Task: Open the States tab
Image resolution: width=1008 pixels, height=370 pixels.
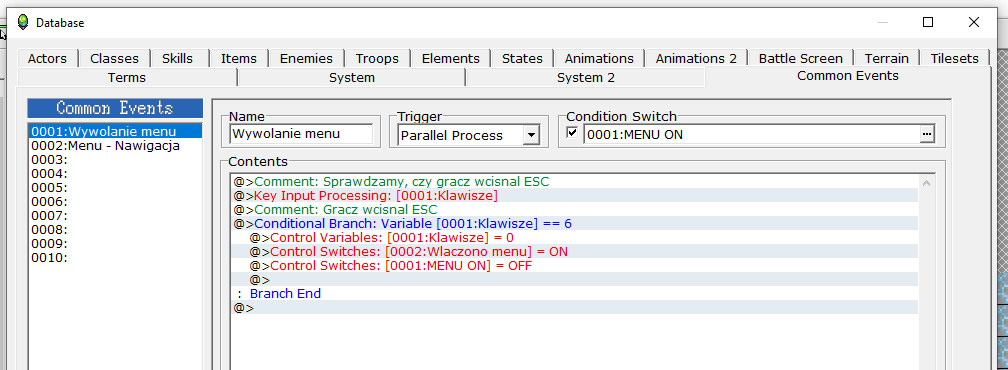Action: pyautogui.click(x=522, y=58)
